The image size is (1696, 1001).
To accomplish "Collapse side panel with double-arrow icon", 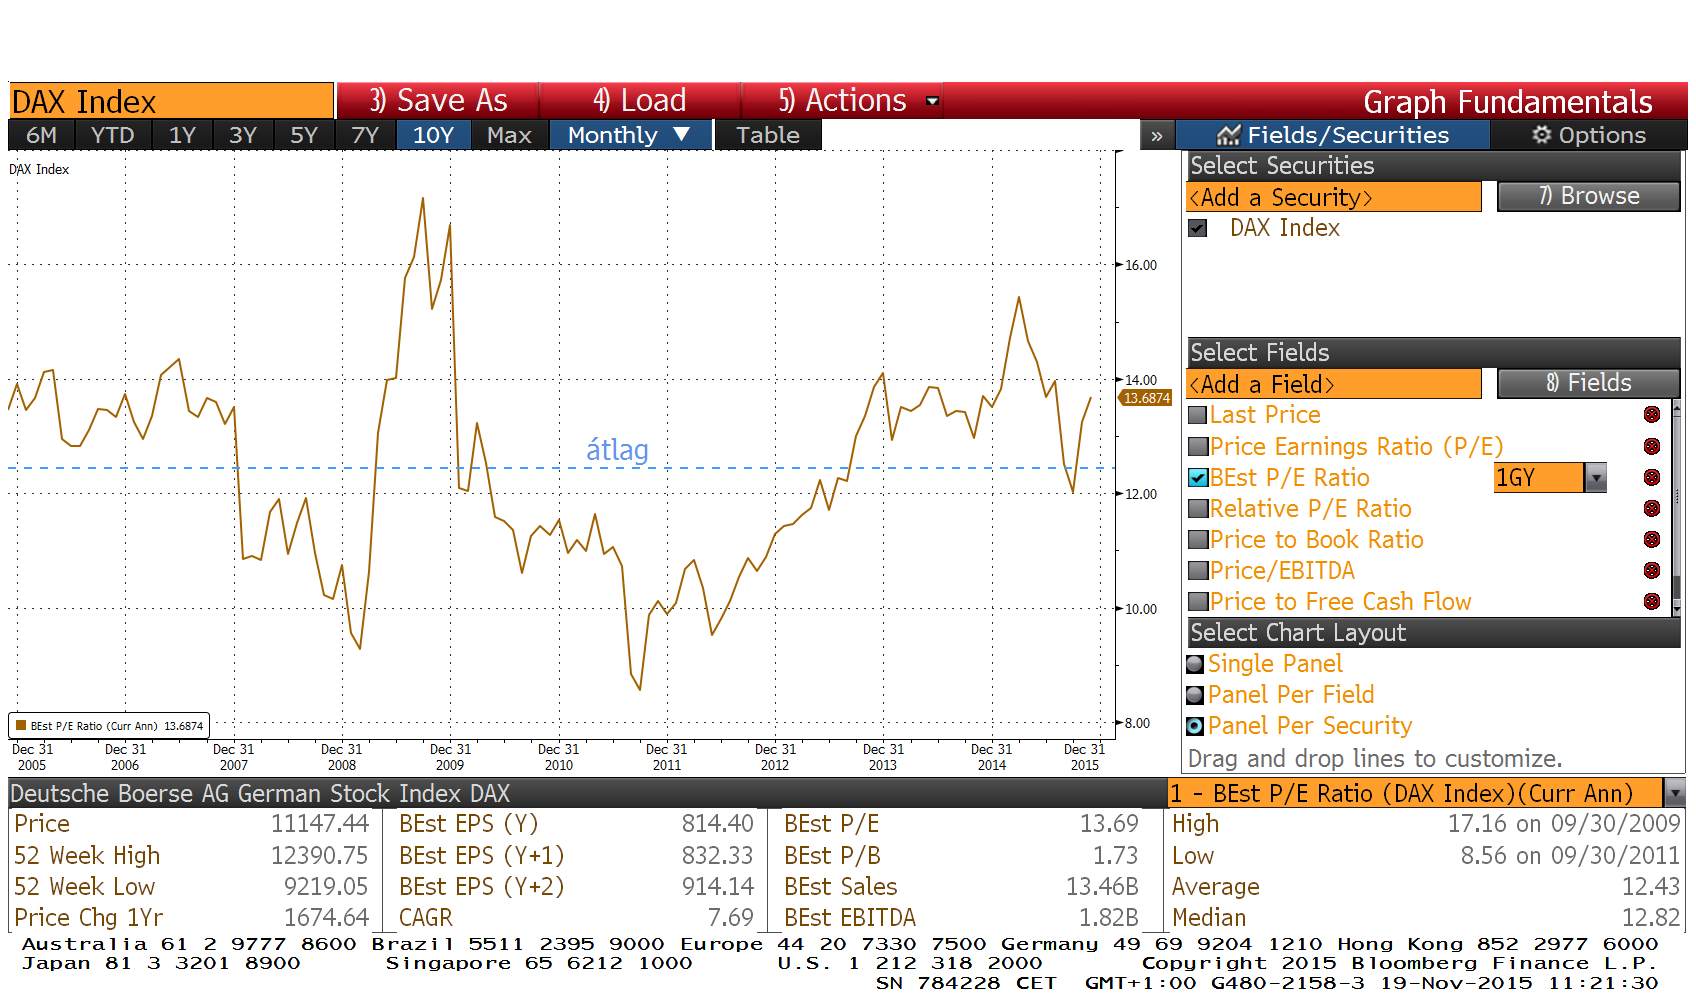I will tap(1157, 135).
